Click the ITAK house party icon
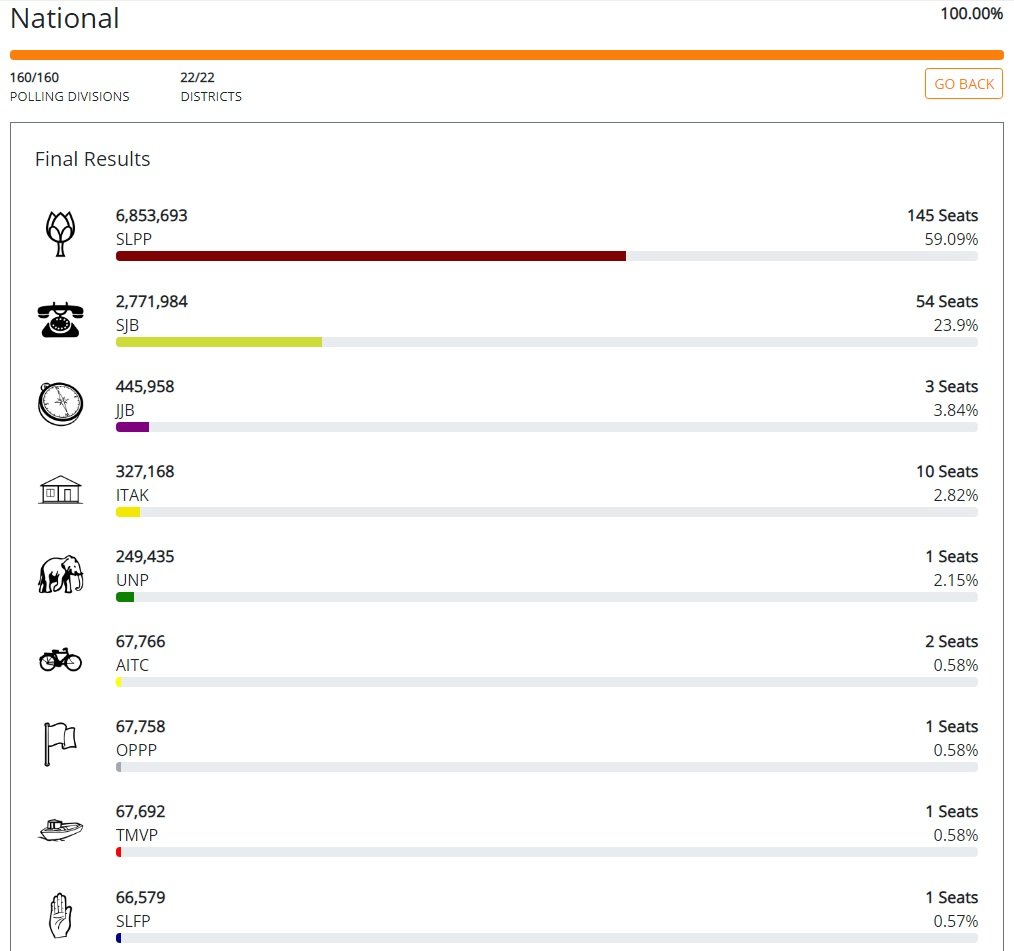 click(60, 490)
